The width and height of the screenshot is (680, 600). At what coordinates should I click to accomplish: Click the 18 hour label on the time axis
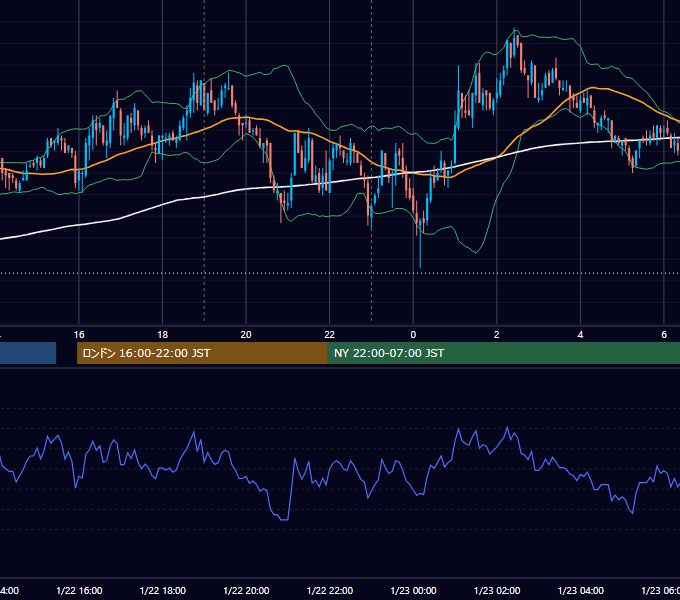click(x=163, y=335)
